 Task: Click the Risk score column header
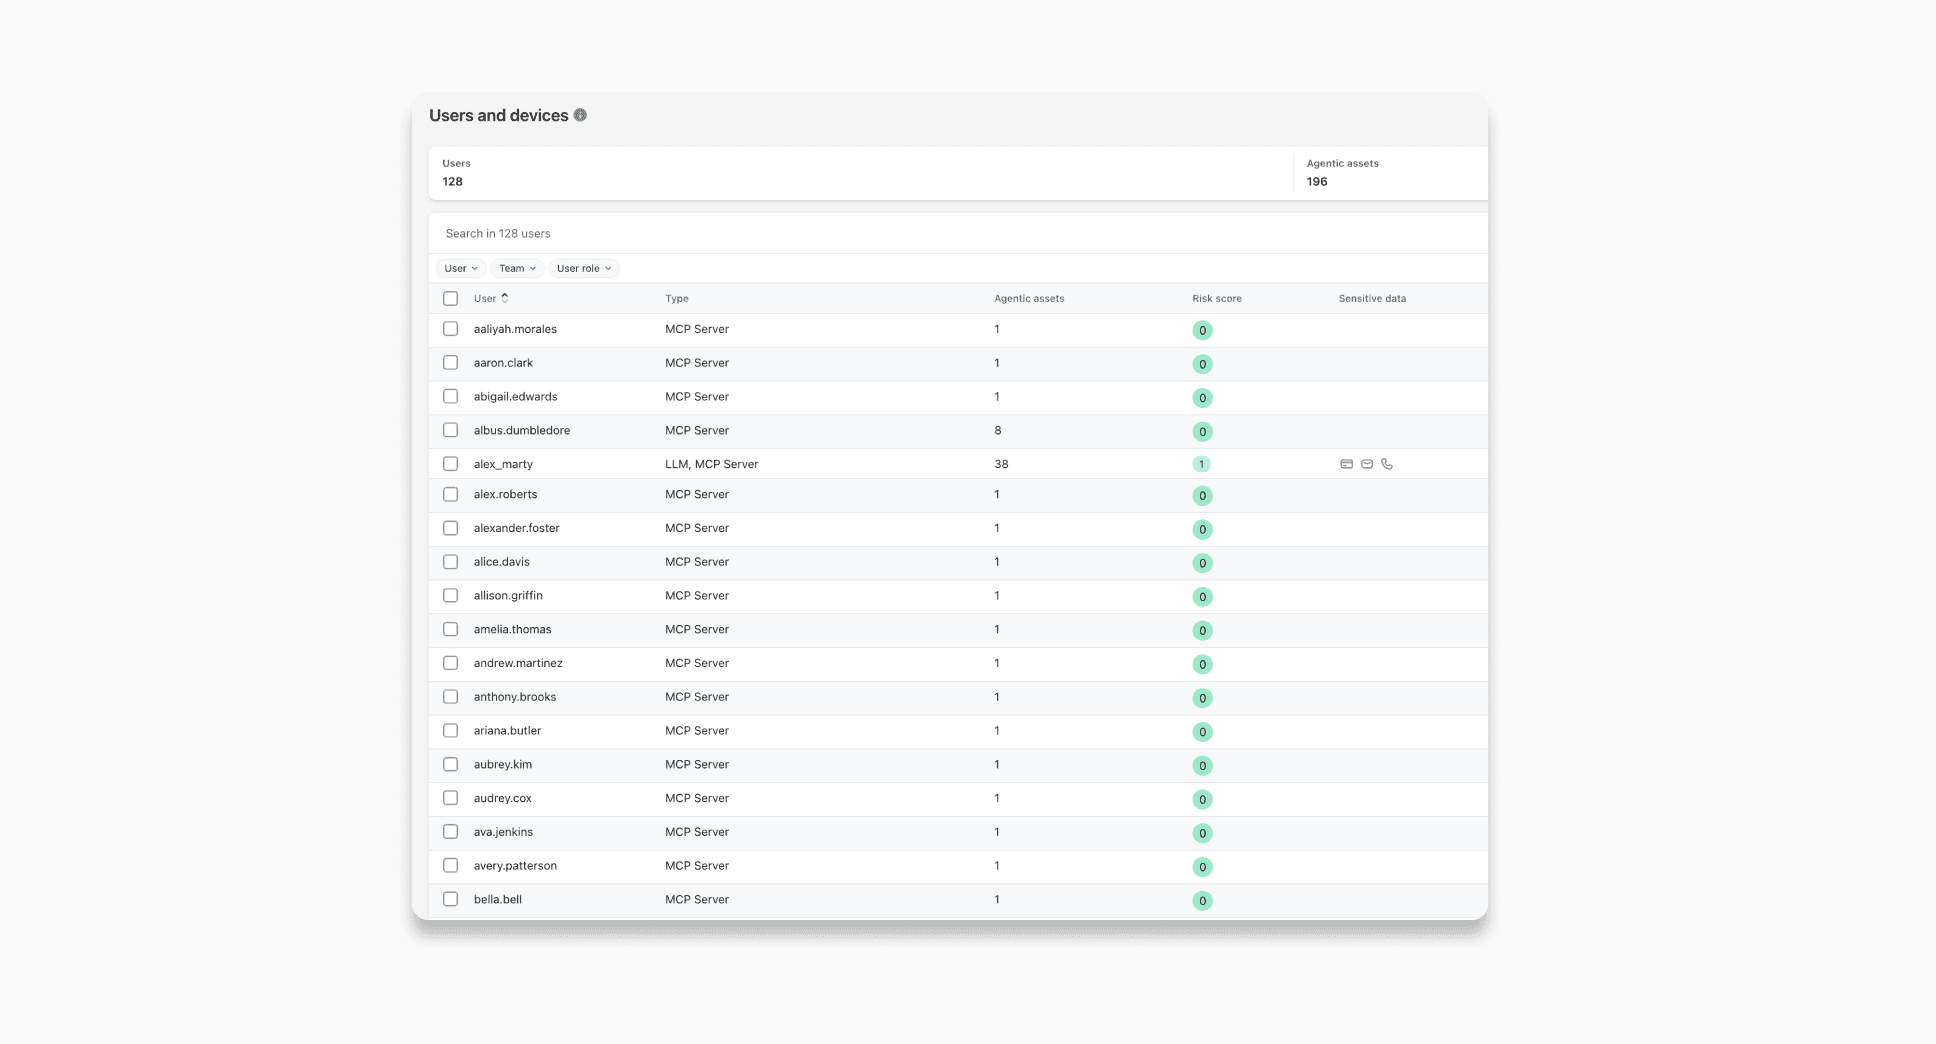(x=1217, y=298)
